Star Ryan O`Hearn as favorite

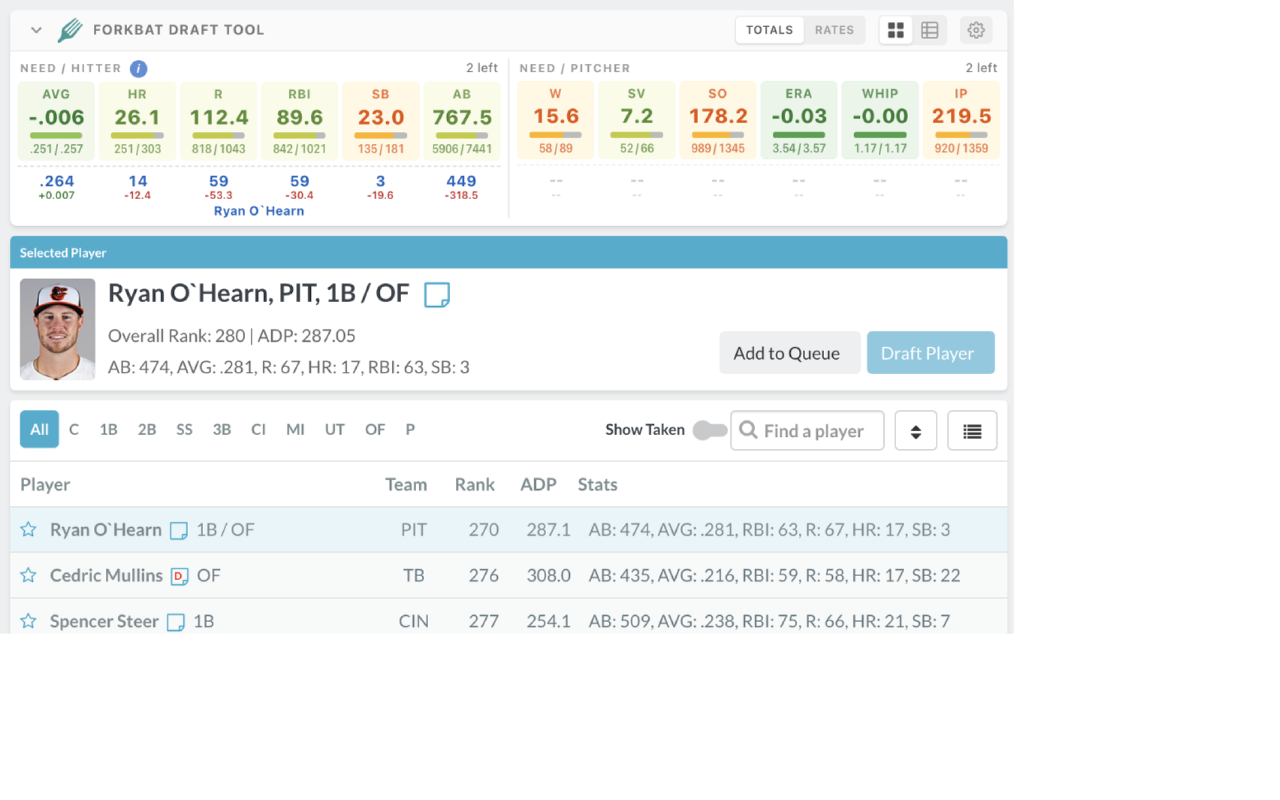coord(29,530)
